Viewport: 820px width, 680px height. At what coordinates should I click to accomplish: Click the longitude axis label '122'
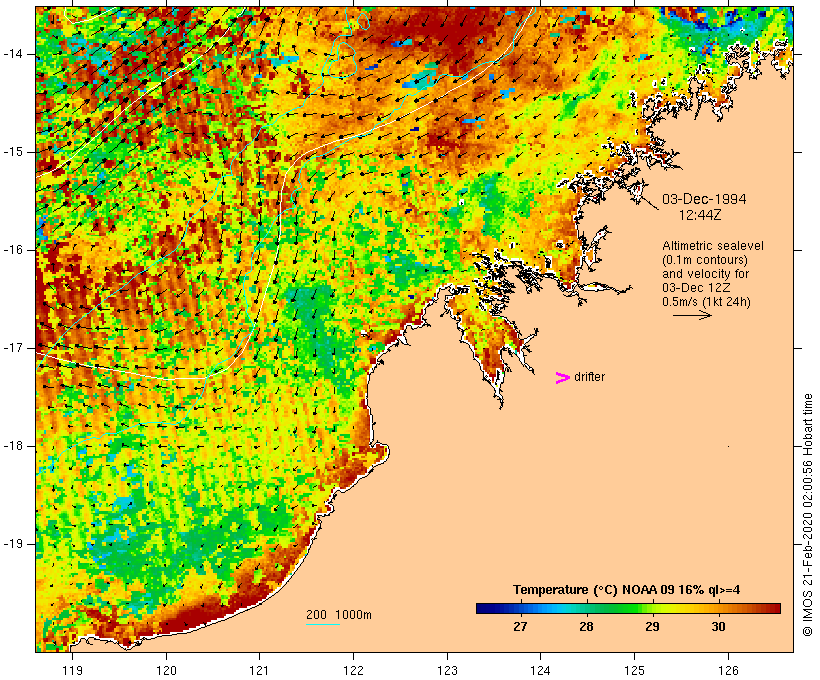coord(354,670)
